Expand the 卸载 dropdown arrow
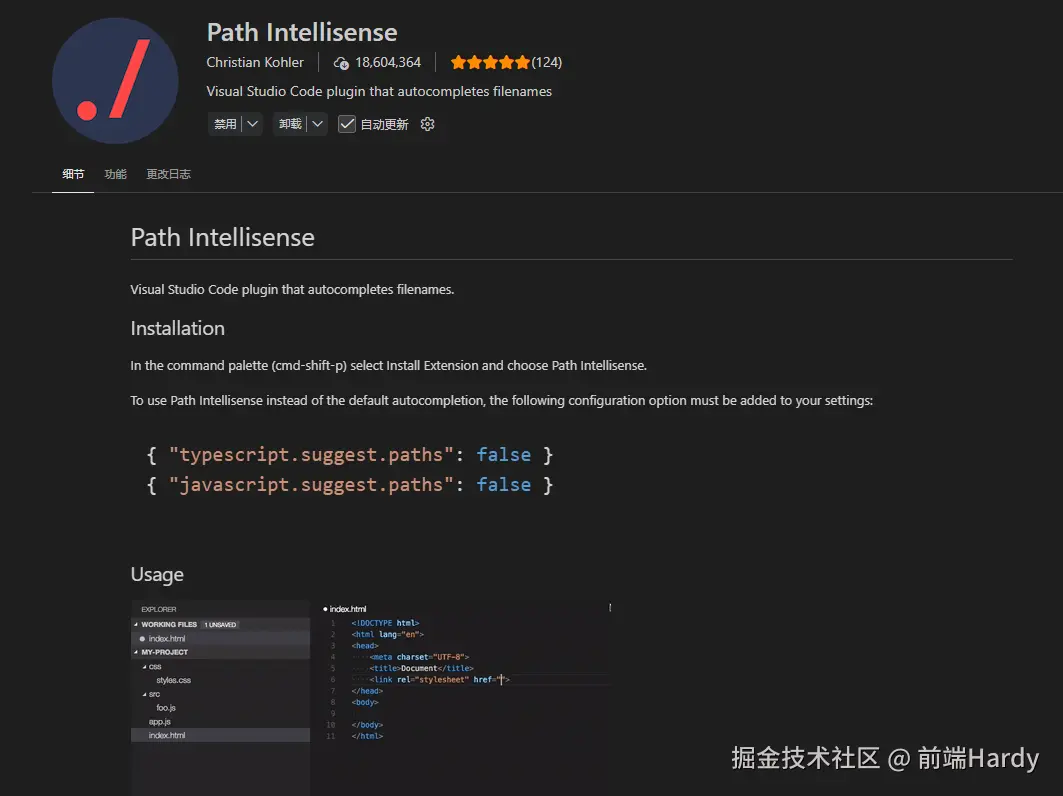This screenshot has width=1063, height=796. 317,124
